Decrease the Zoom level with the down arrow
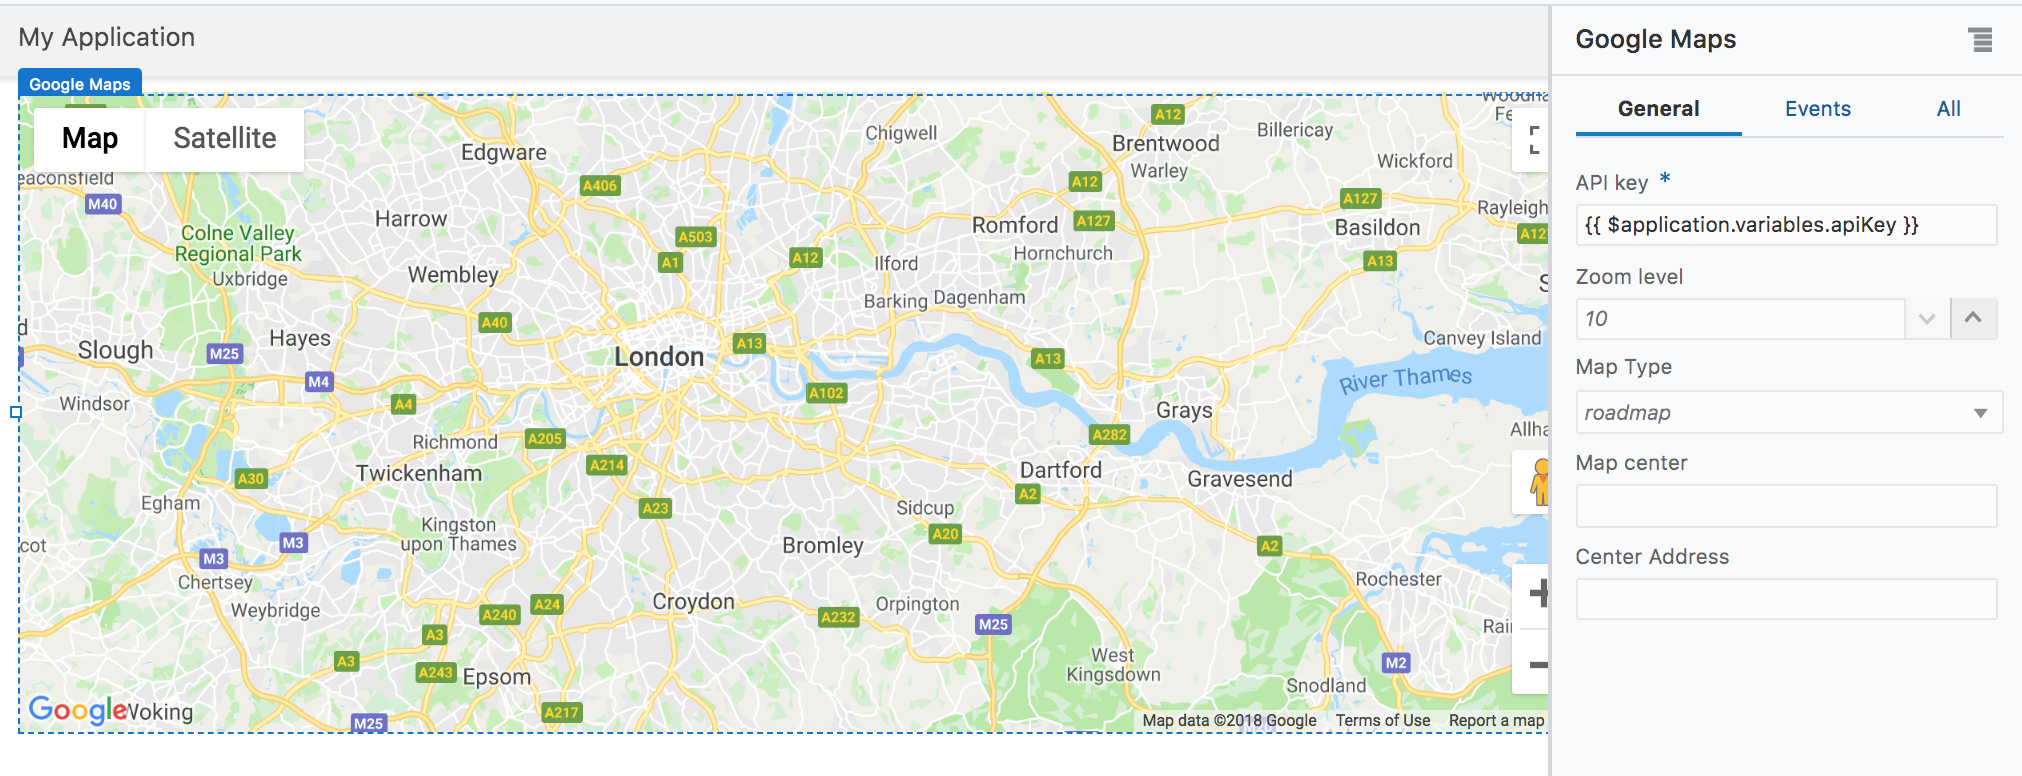The height and width of the screenshot is (776, 2022). coord(1927,319)
